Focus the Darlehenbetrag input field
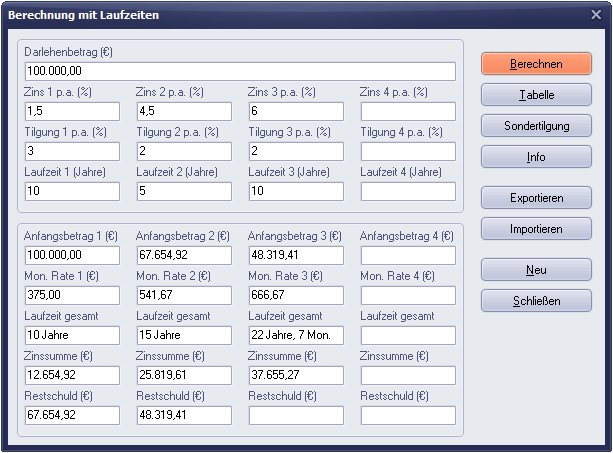Viewport: 613px width, 453px height. pos(240,71)
